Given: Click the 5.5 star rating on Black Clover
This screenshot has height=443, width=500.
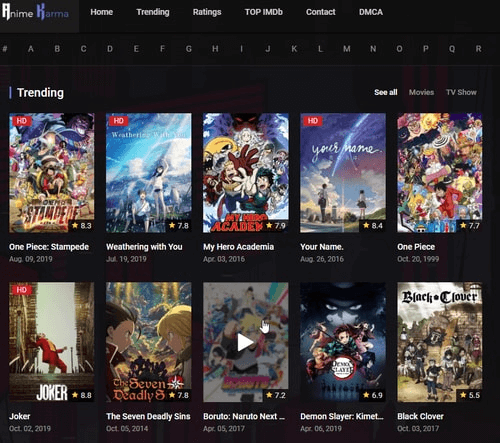Looking at the screenshot, I should (470, 395).
